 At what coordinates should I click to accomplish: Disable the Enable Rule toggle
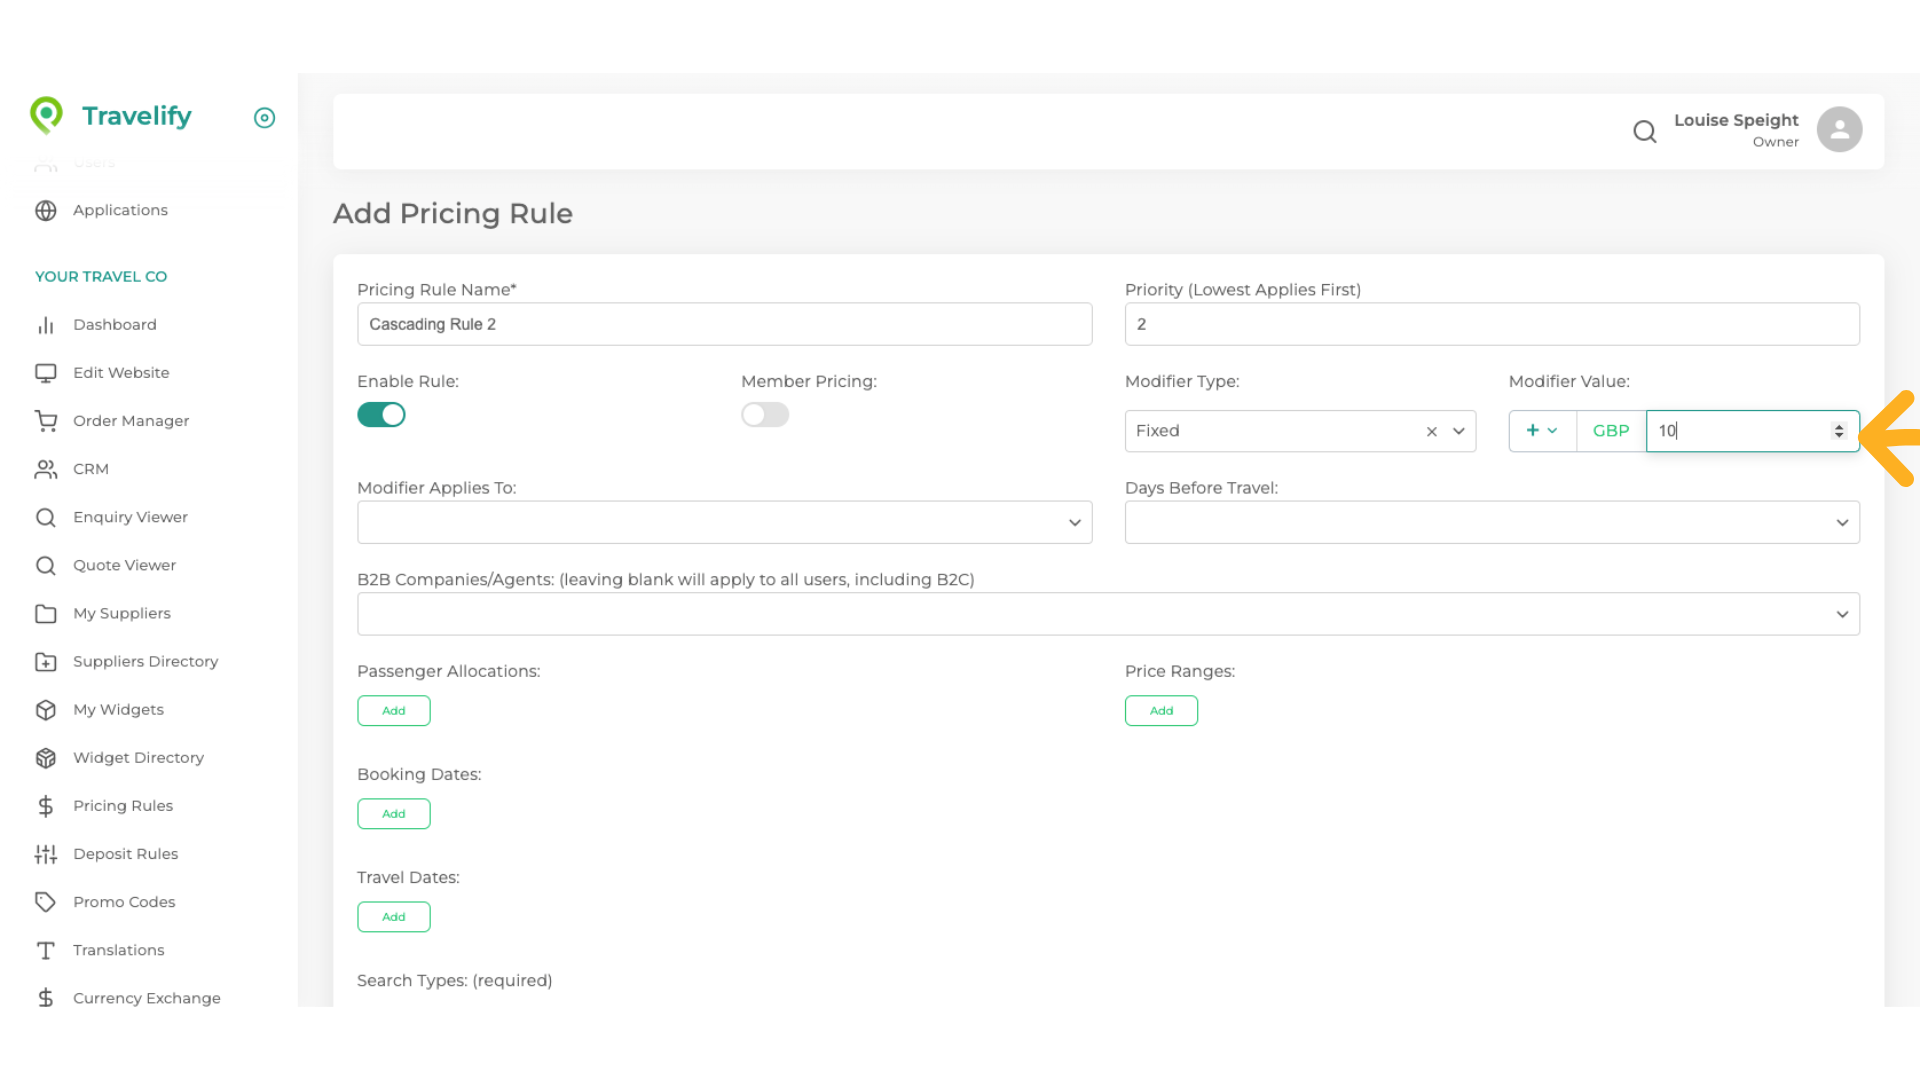pos(381,415)
